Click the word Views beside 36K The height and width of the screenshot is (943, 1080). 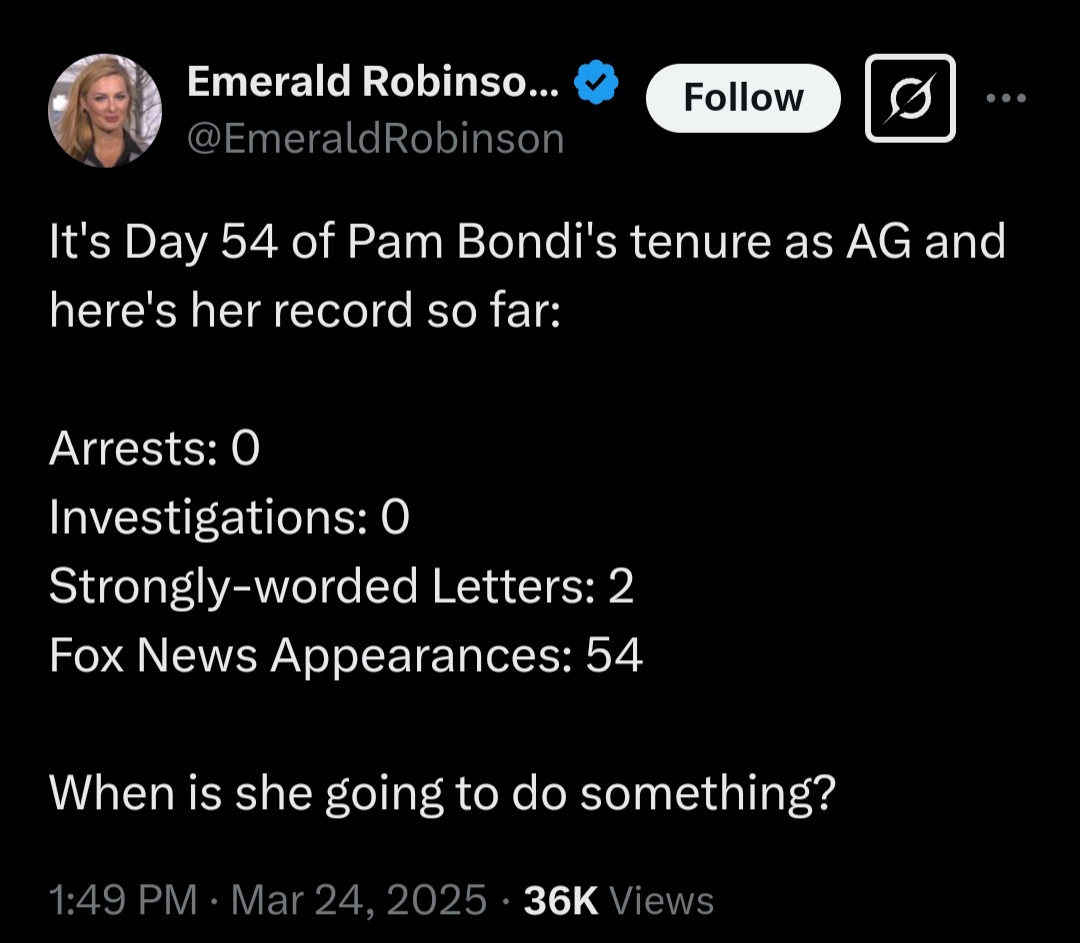[x=661, y=899]
